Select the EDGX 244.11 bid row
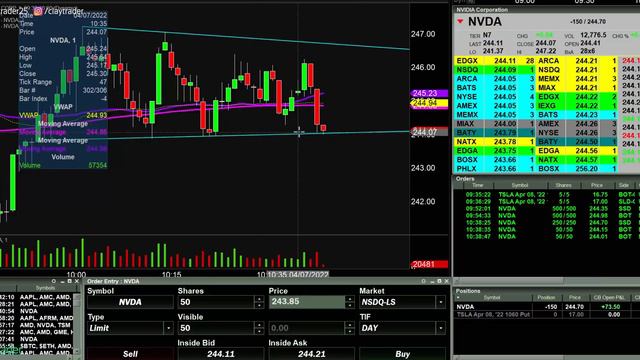640x360 pixels. (495, 61)
